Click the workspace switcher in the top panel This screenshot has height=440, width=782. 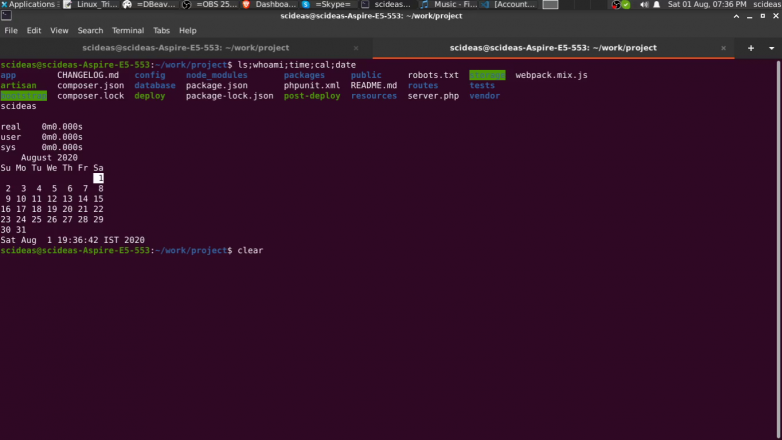pyautogui.click(x=550, y=4)
